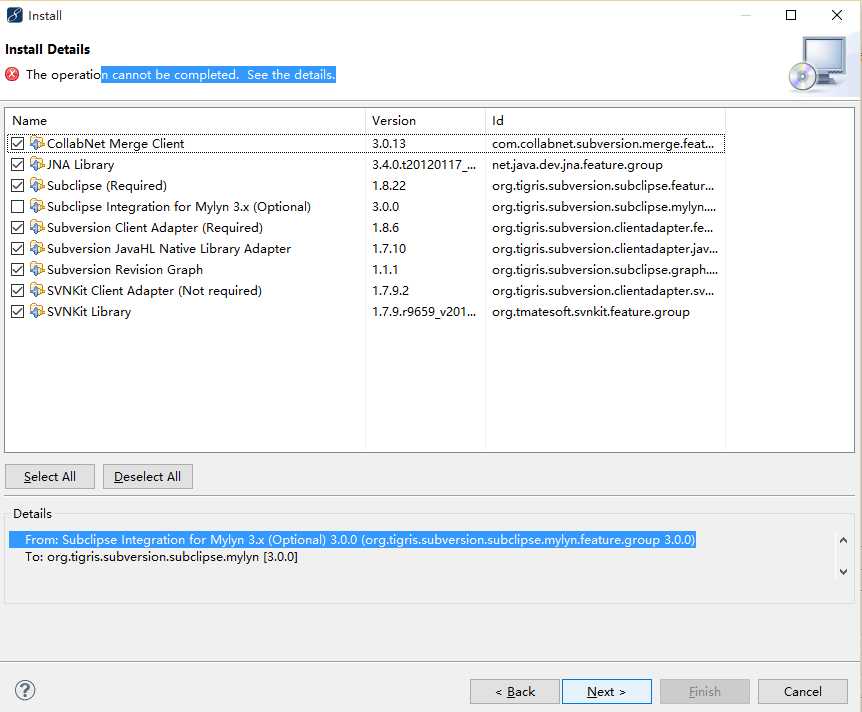The width and height of the screenshot is (862, 712).
Task: Click the CollabNet Merge Client feature icon
Action: pos(37,143)
